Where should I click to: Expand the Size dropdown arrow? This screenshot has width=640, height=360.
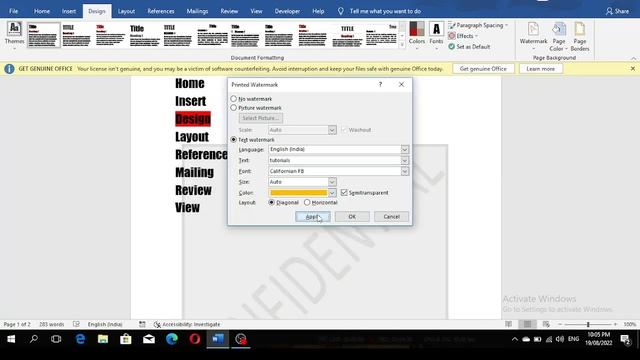click(332, 182)
